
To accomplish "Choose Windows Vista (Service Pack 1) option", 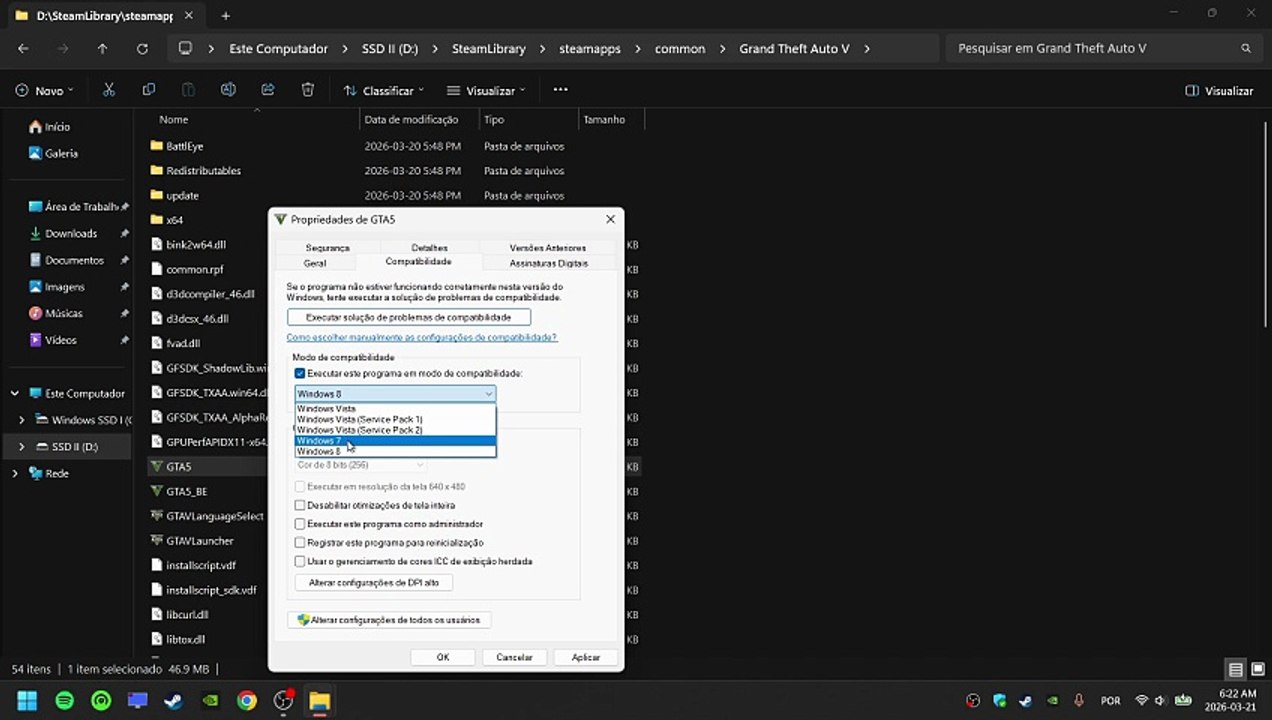I will point(395,419).
